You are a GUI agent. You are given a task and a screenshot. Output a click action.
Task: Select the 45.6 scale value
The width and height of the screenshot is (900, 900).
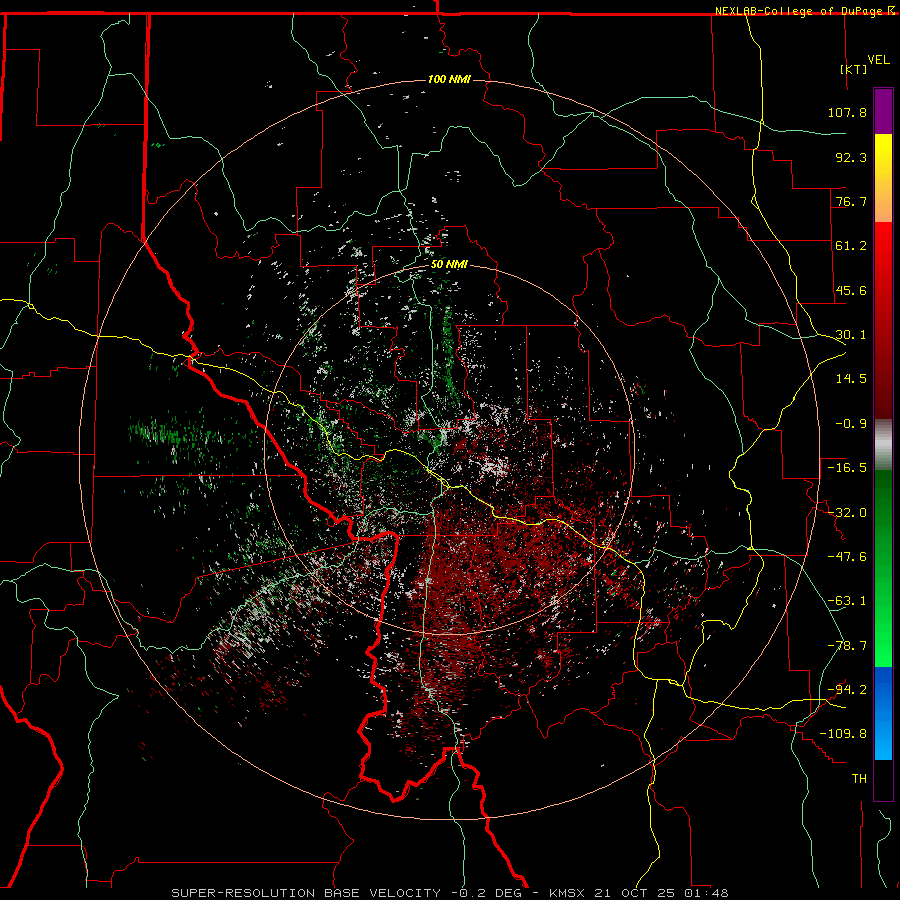(x=851, y=290)
